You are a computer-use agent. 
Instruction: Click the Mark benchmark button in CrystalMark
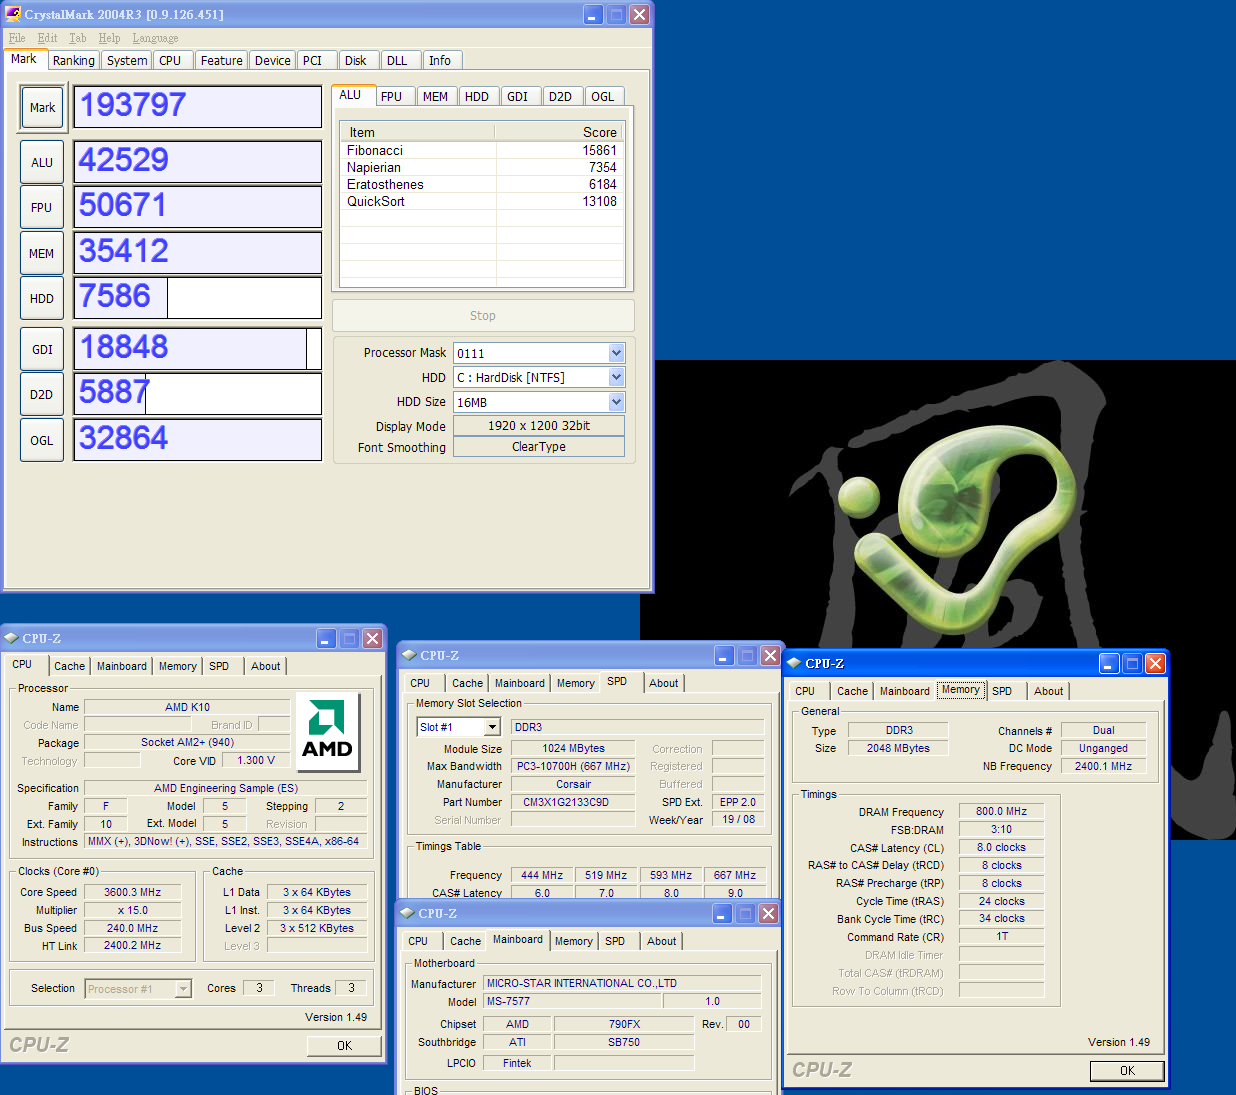tap(42, 108)
